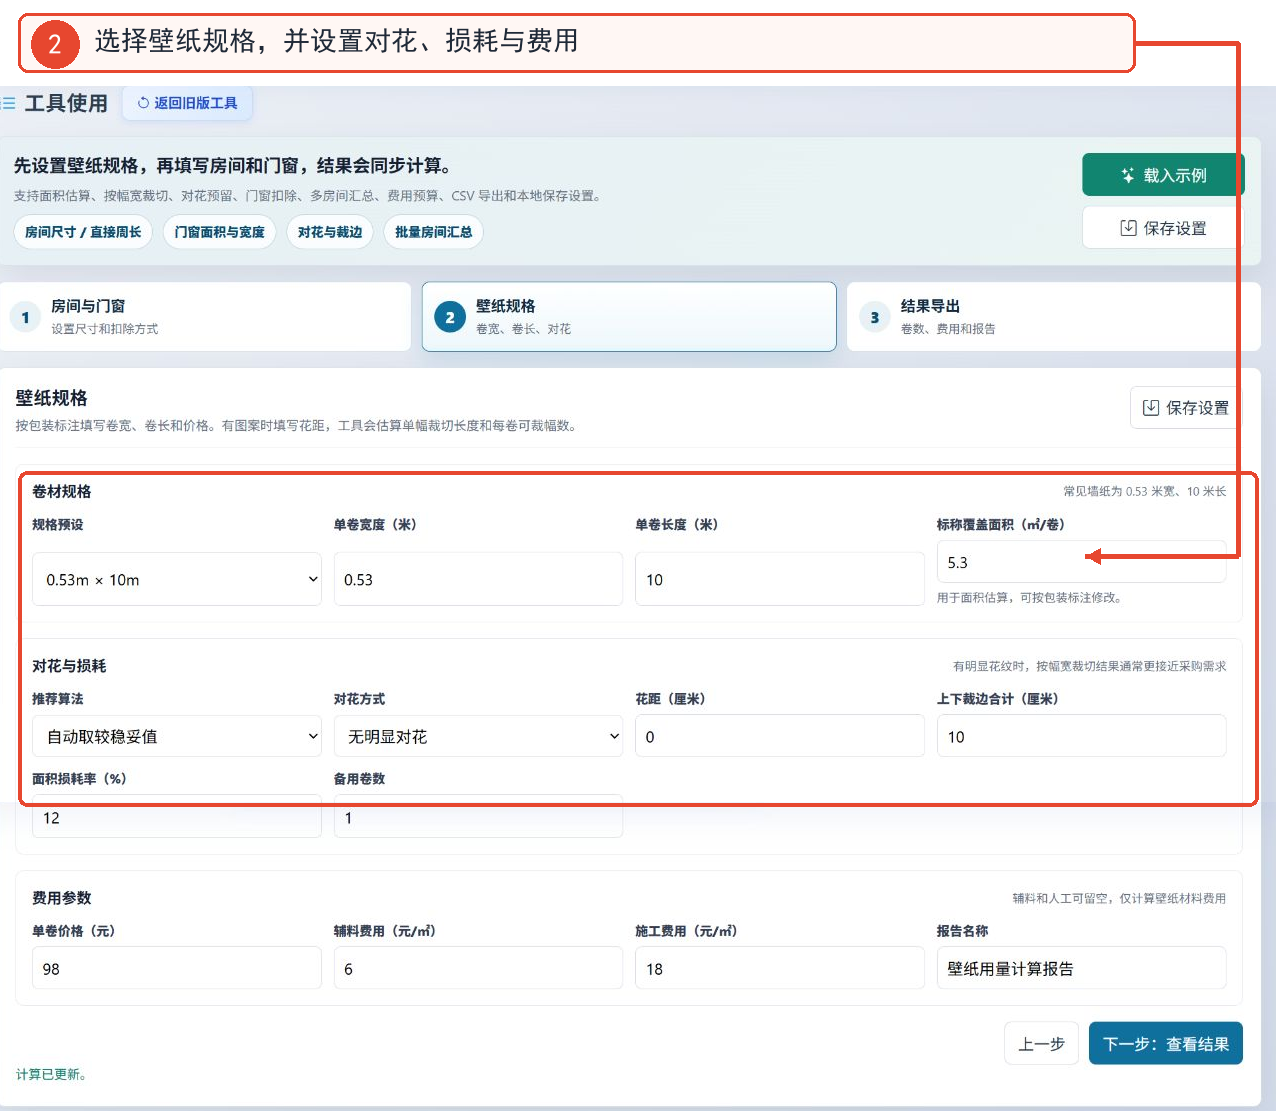Image resolution: width=1276 pixels, height=1111 pixels.
Task: Click the top 保存设置 button
Action: point(1163,228)
